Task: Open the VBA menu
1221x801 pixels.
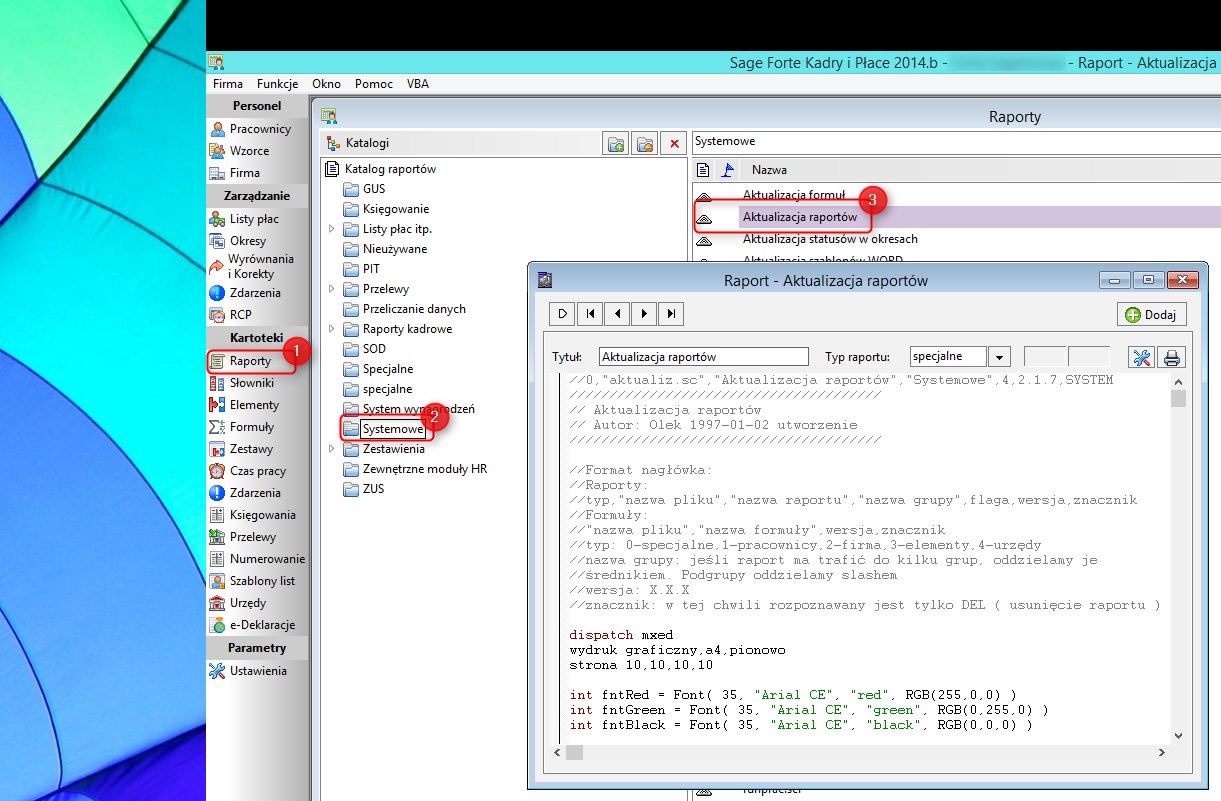Action: pyautogui.click(x=418, y=84)
